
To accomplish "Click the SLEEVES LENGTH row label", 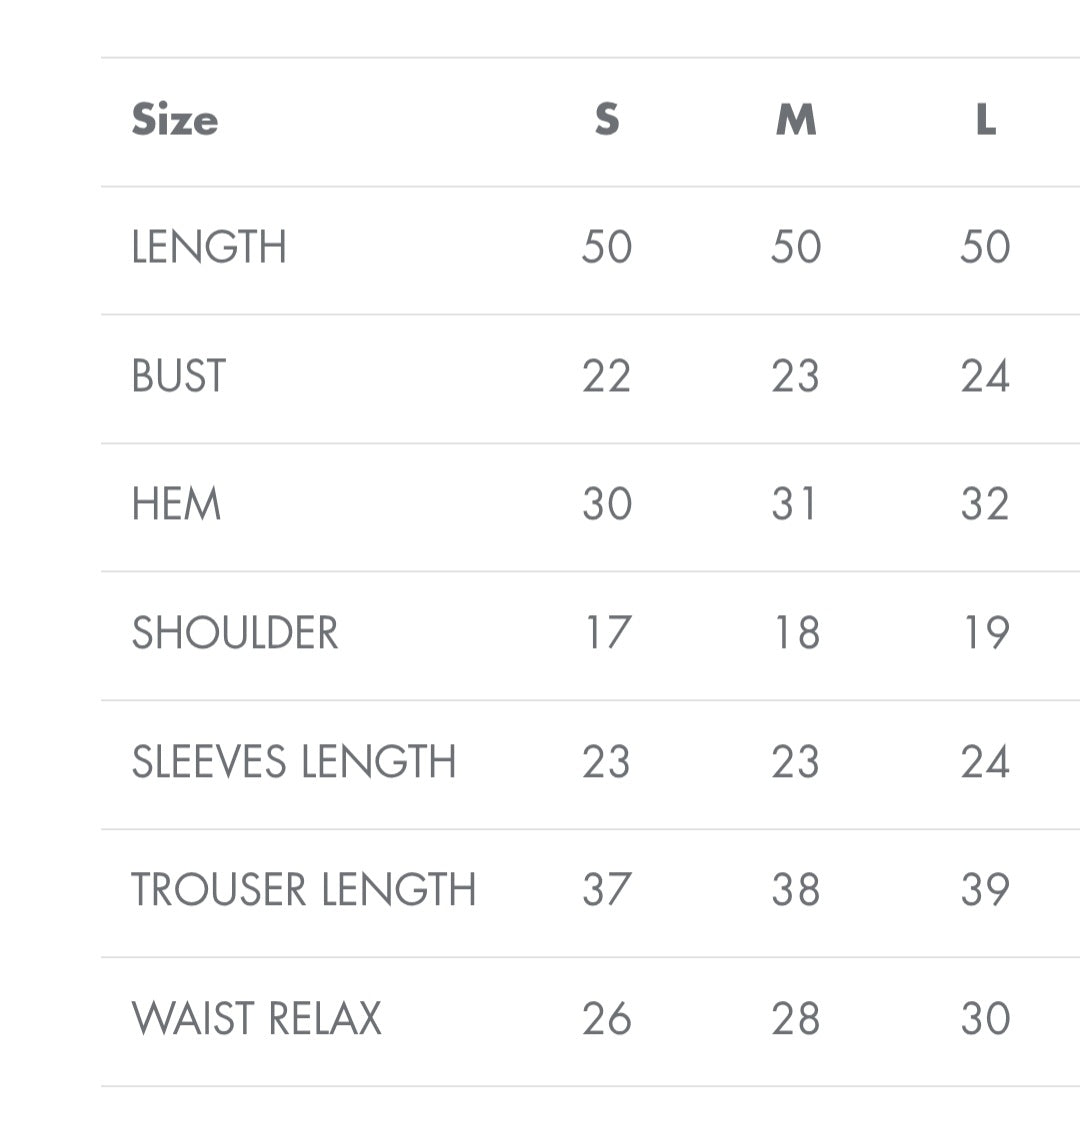I will [x=294, y=762].
